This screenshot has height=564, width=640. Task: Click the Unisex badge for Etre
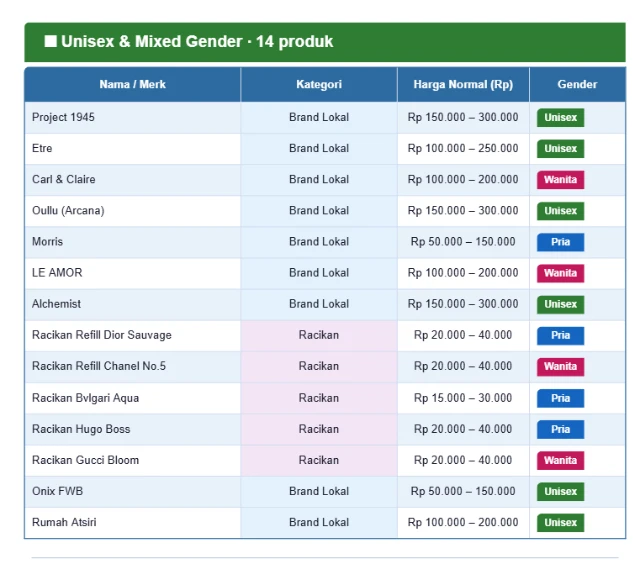coord(560,149)
